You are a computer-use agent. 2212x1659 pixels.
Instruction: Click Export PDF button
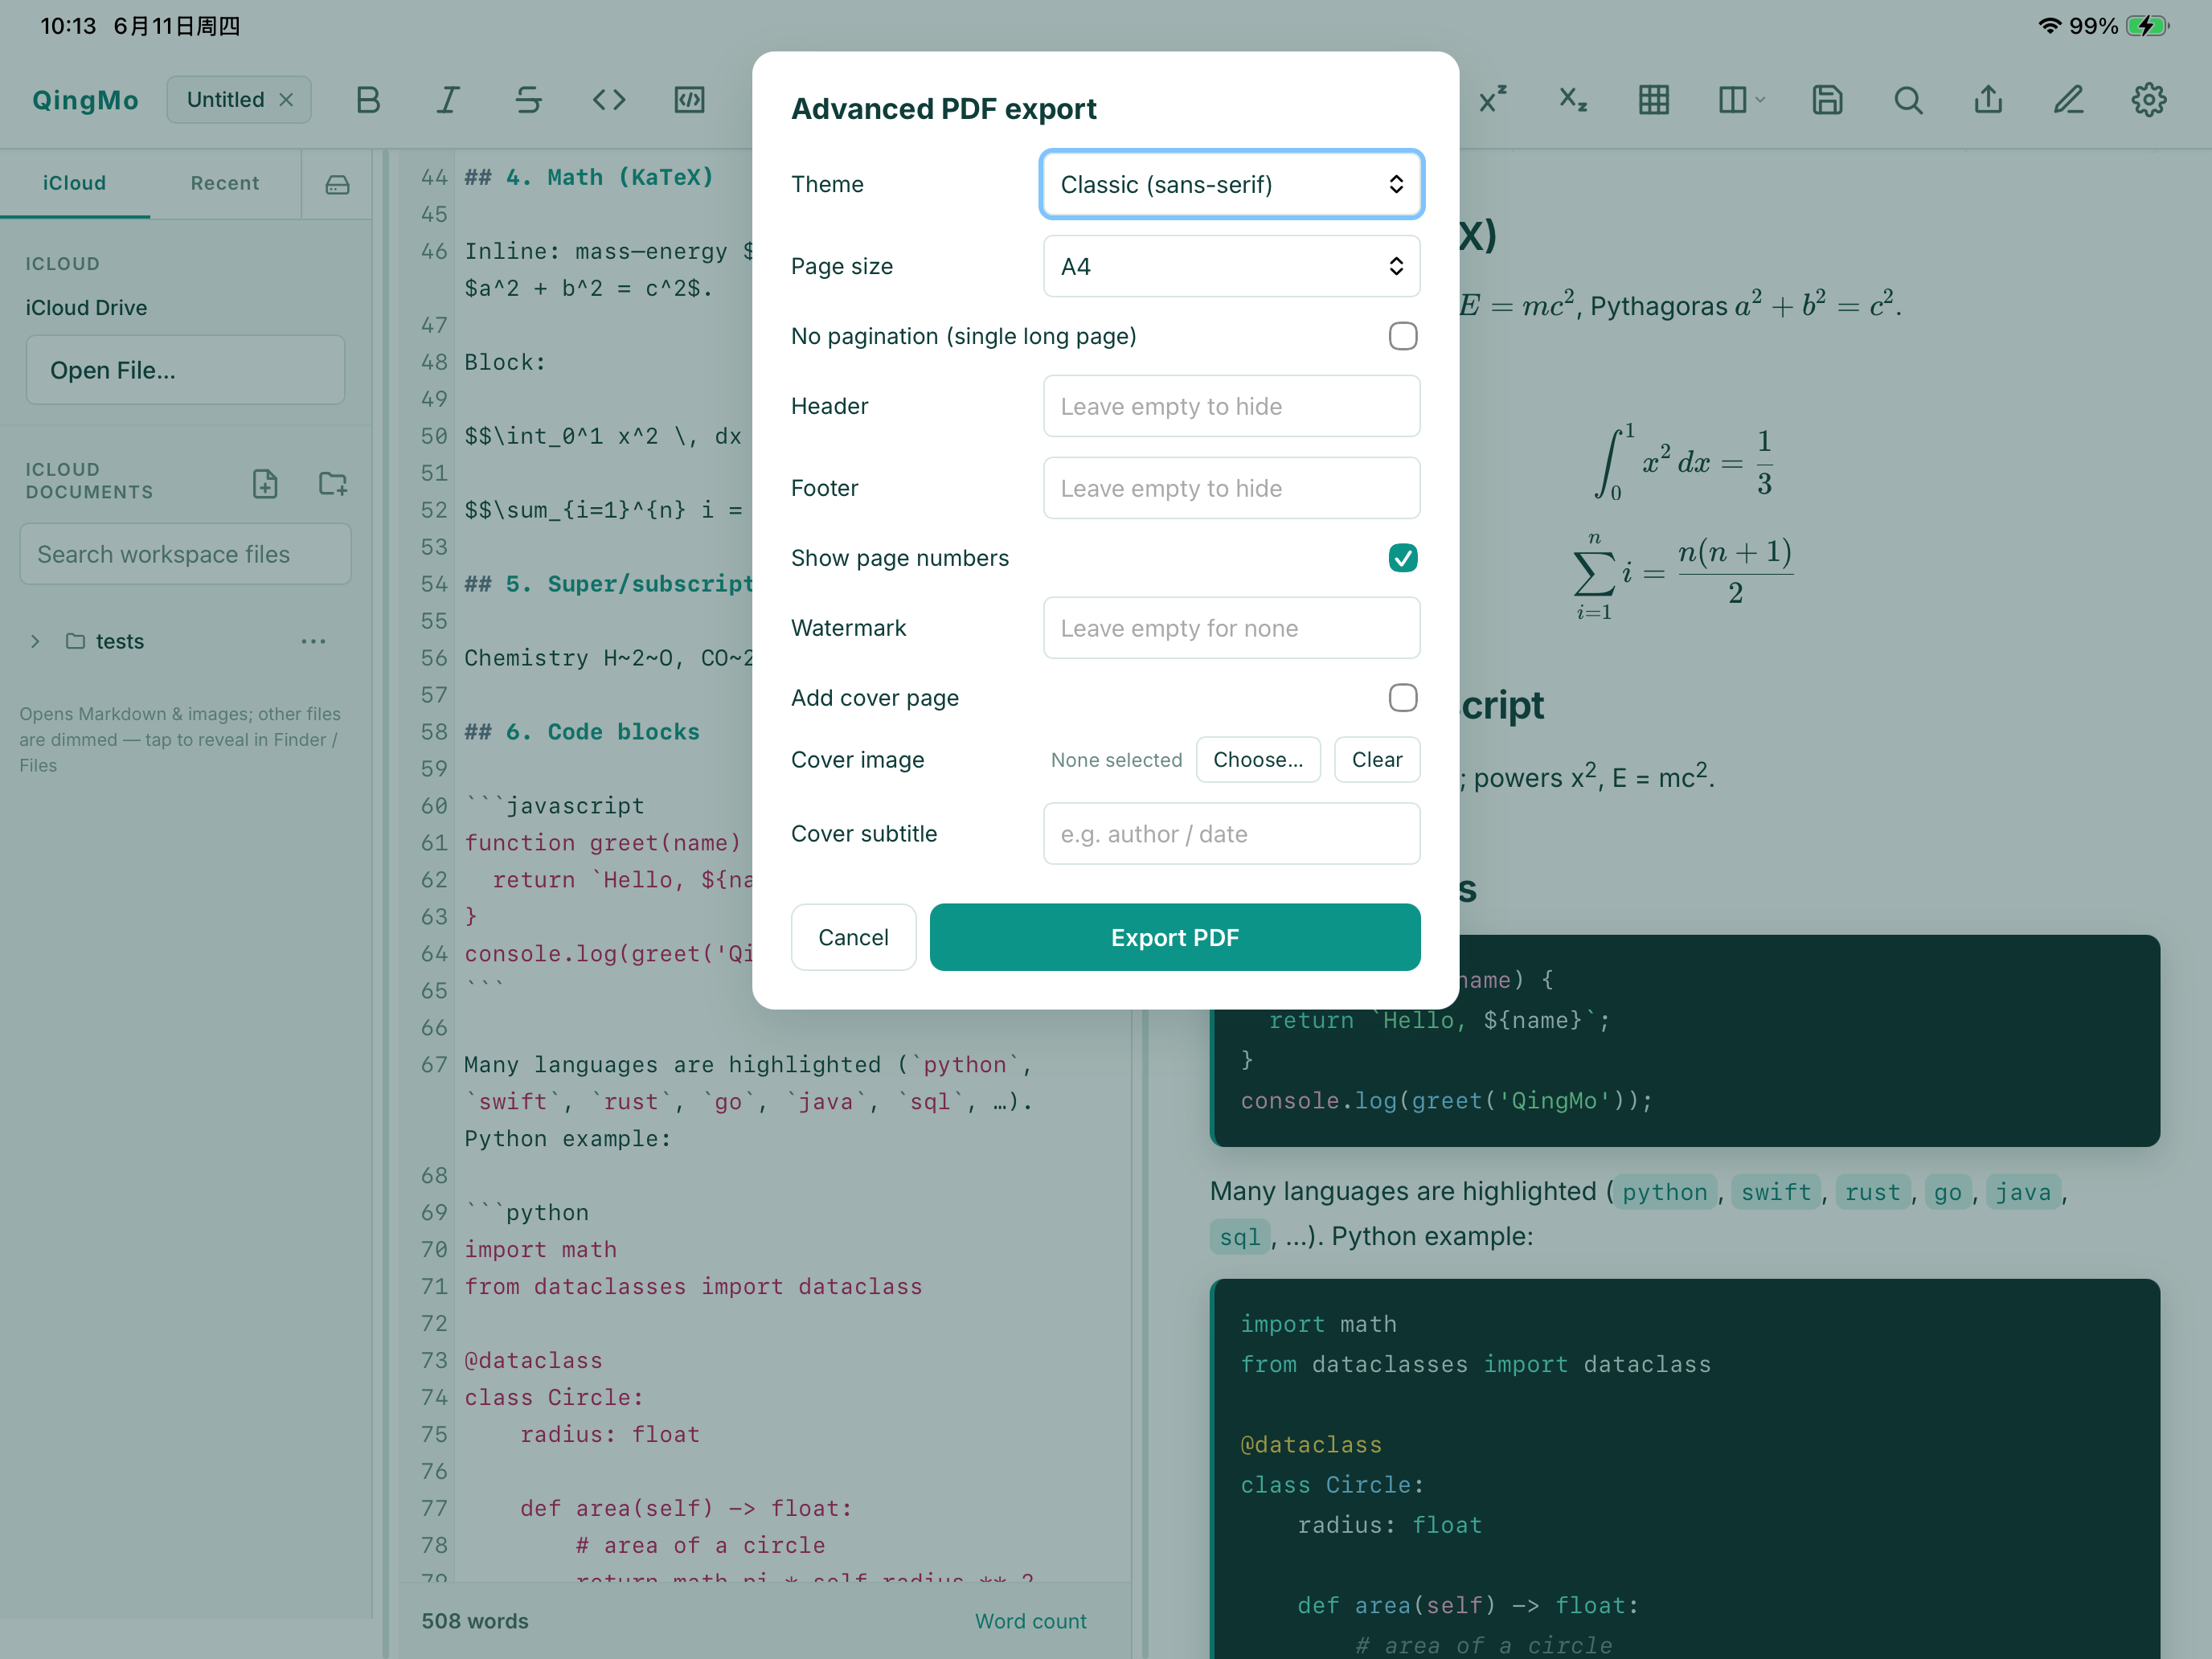[1175, 937]
